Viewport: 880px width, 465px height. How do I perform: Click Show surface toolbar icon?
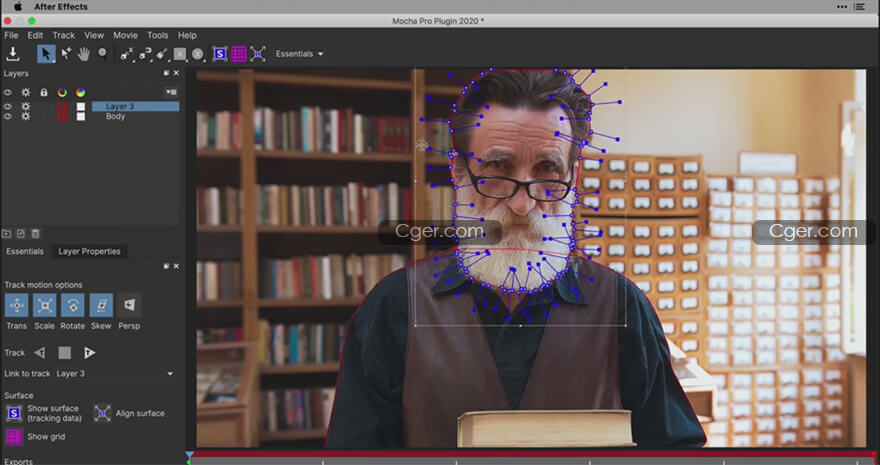pyautogui.click(x=220, y=54)
